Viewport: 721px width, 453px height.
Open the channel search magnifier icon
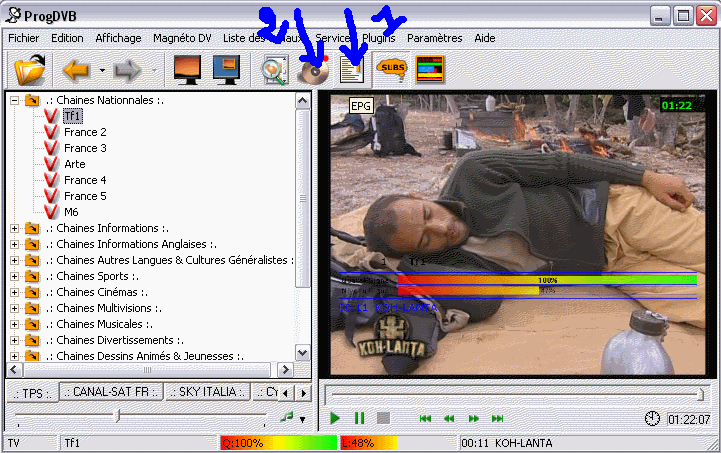(x=275, y=70)
